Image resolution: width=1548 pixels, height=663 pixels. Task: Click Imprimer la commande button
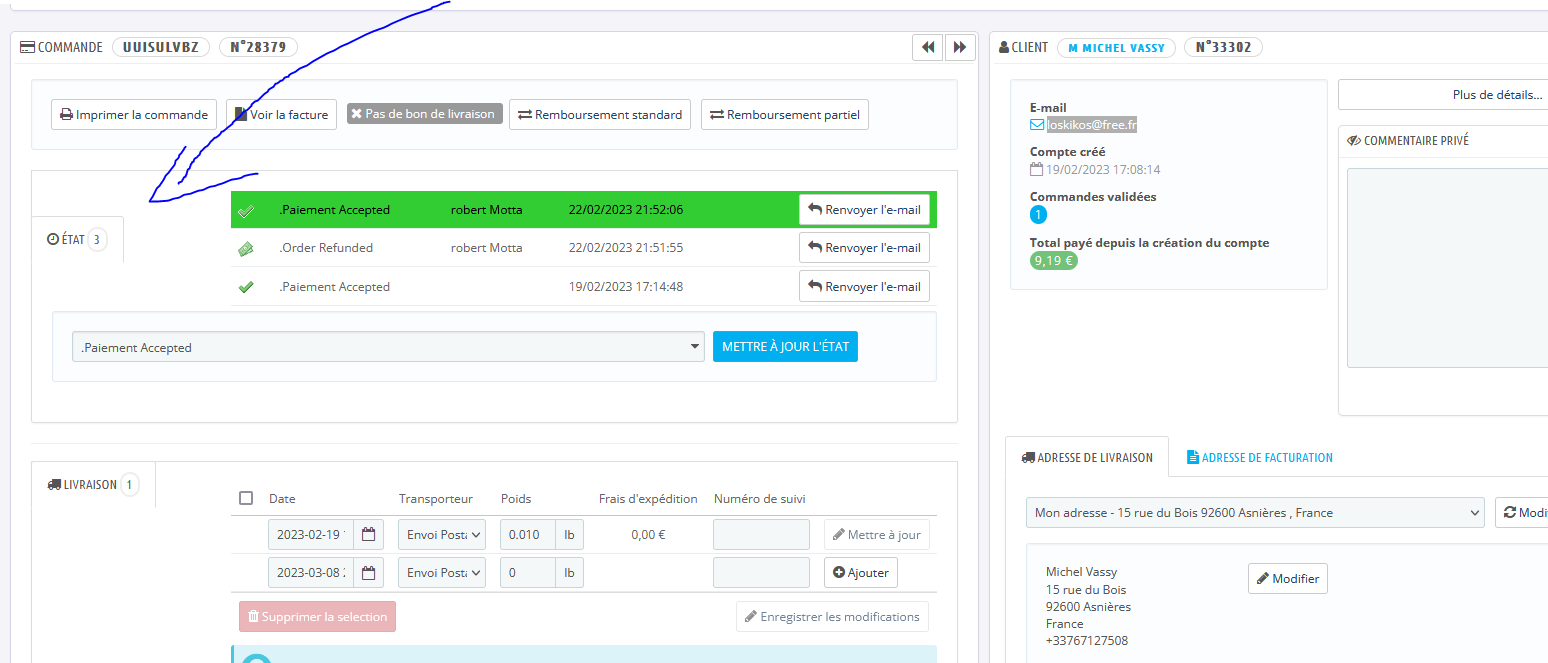[x=134, y=114]
